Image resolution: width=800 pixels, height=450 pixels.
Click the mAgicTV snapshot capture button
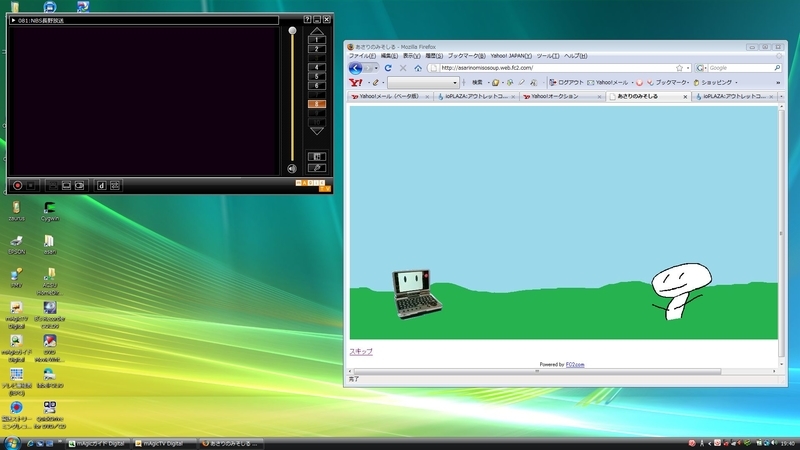(x=80, y=186)
